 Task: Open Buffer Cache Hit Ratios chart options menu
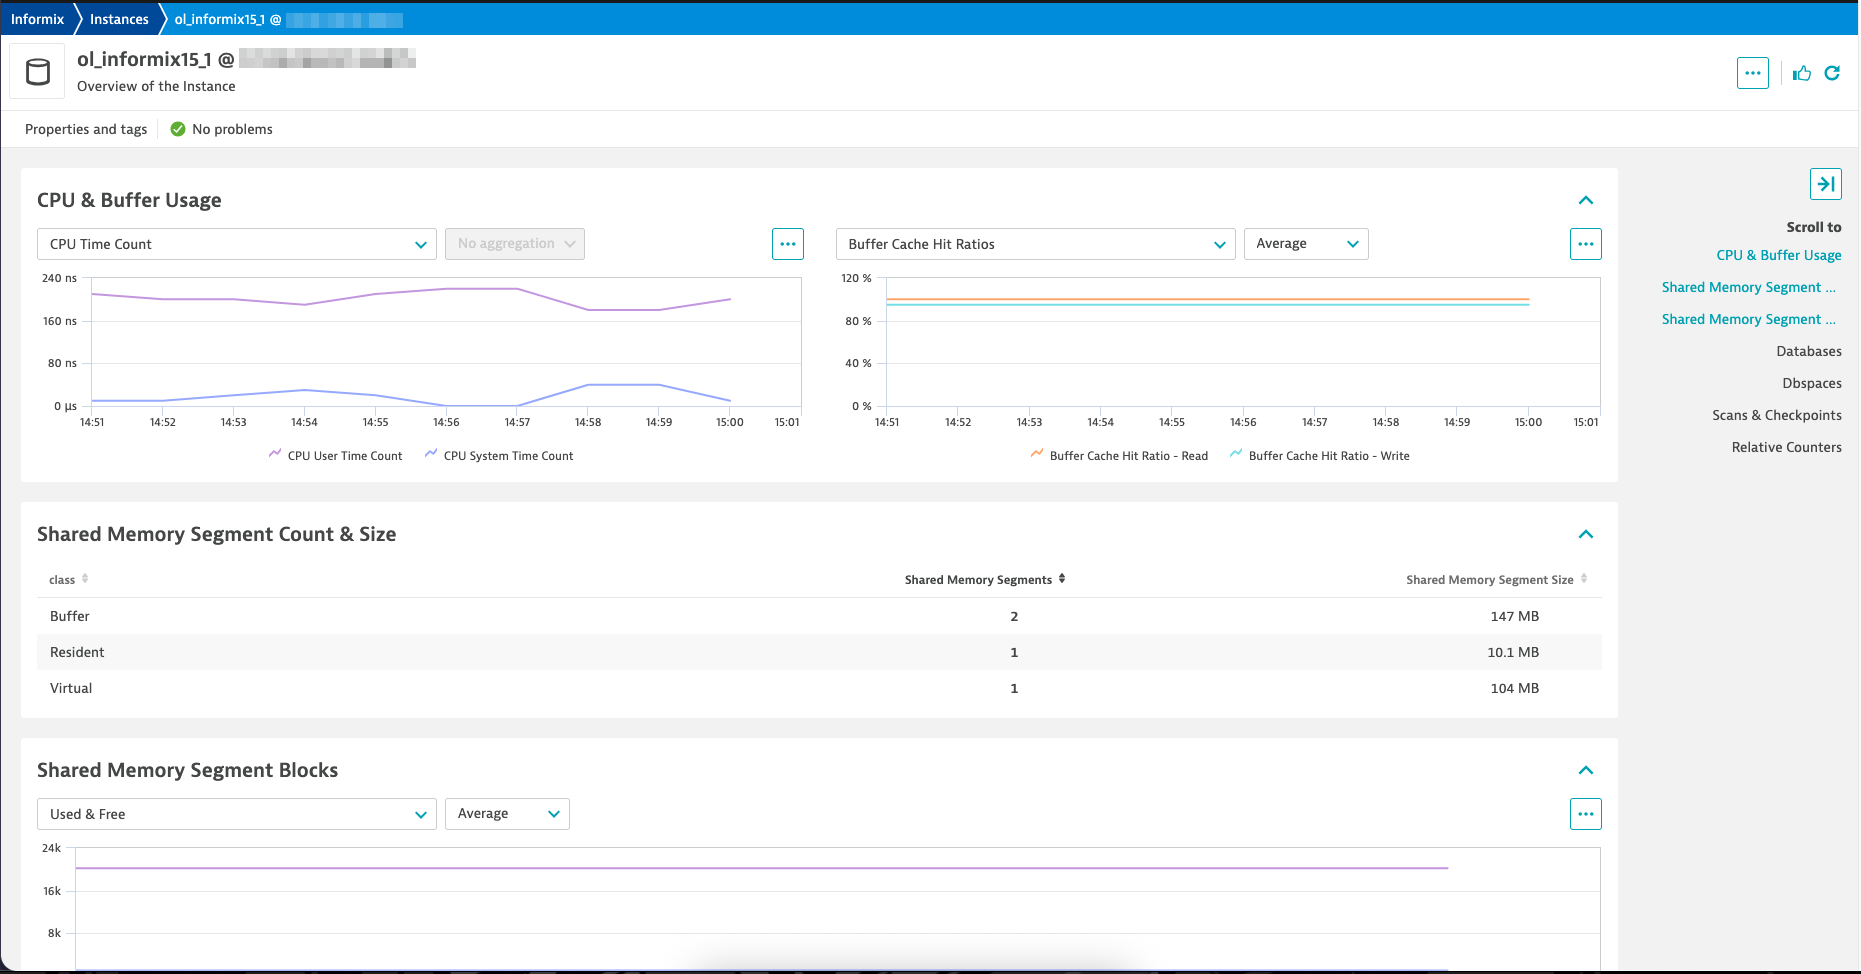(x=1586, y=244)
